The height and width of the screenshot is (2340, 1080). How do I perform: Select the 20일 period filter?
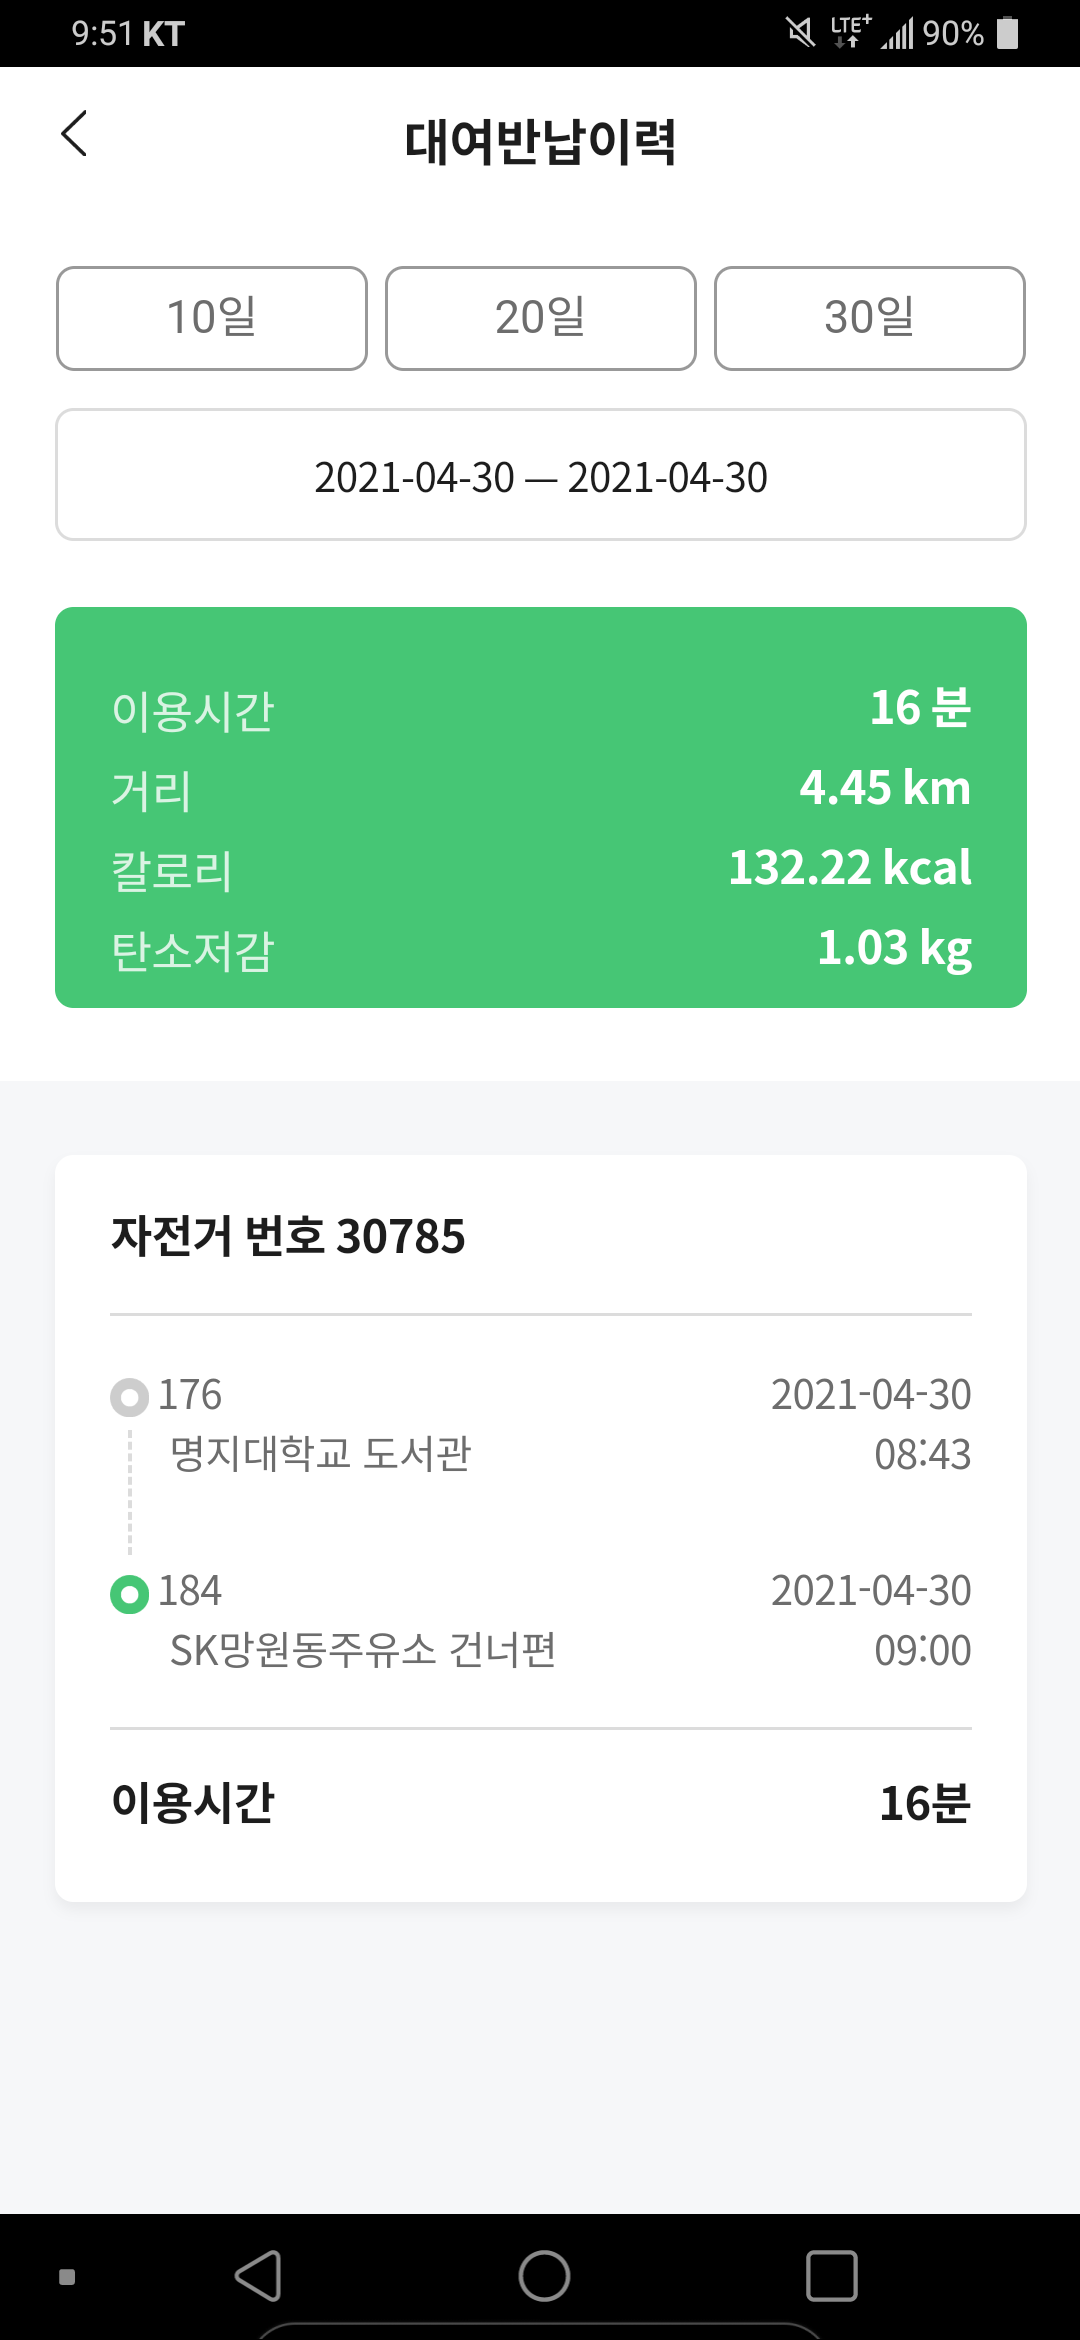[x=541, y=318]
